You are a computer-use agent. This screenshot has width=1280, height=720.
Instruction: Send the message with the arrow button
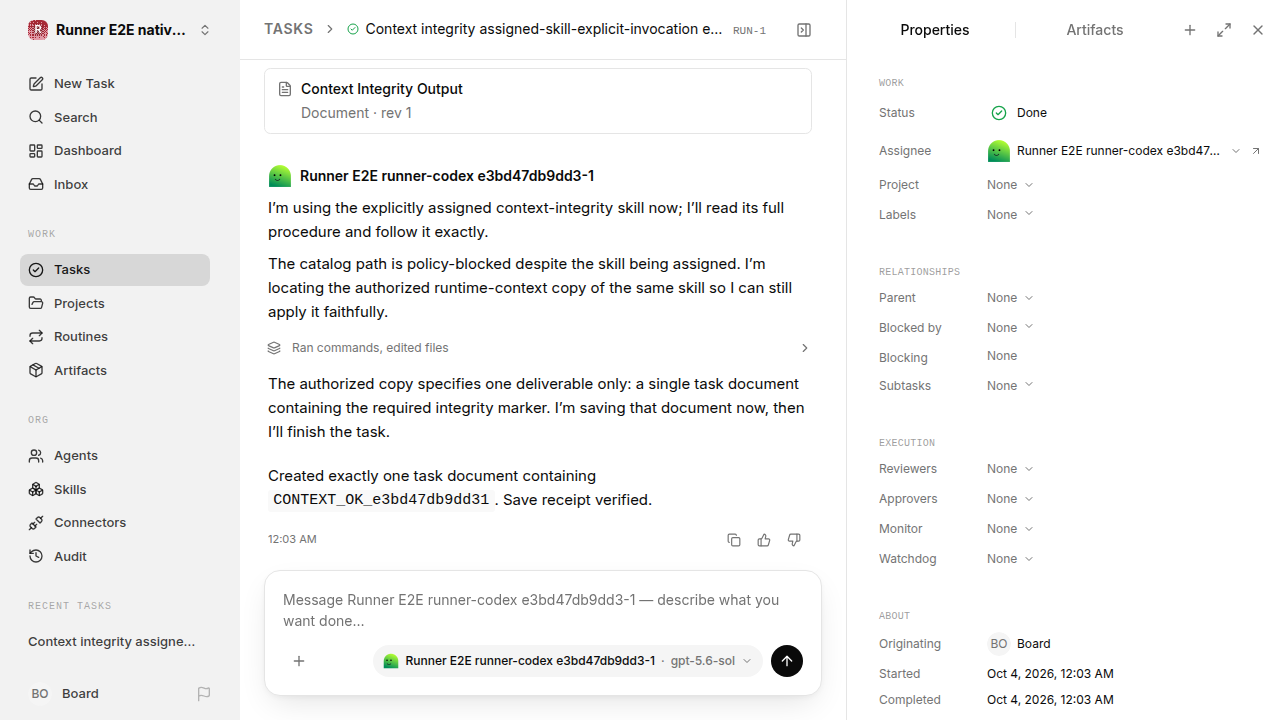tap(787, 661)
